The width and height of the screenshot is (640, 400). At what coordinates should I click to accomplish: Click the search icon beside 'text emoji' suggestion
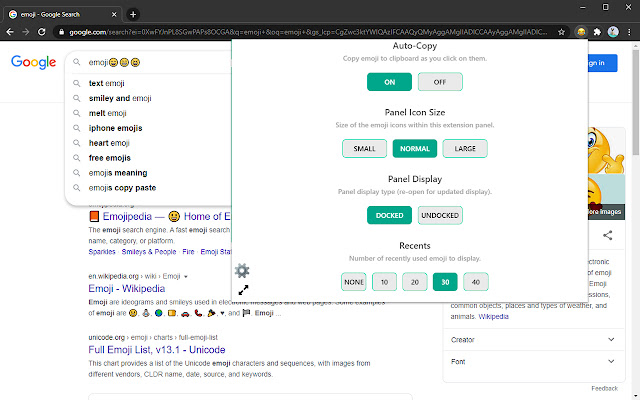pyautogui.click(x=76, y=83)
